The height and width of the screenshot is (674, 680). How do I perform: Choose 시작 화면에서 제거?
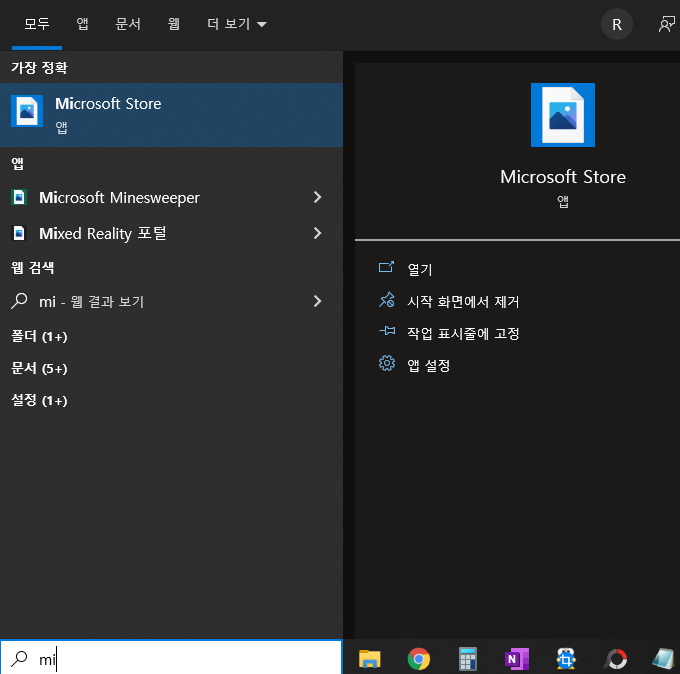tap(463, 301)
